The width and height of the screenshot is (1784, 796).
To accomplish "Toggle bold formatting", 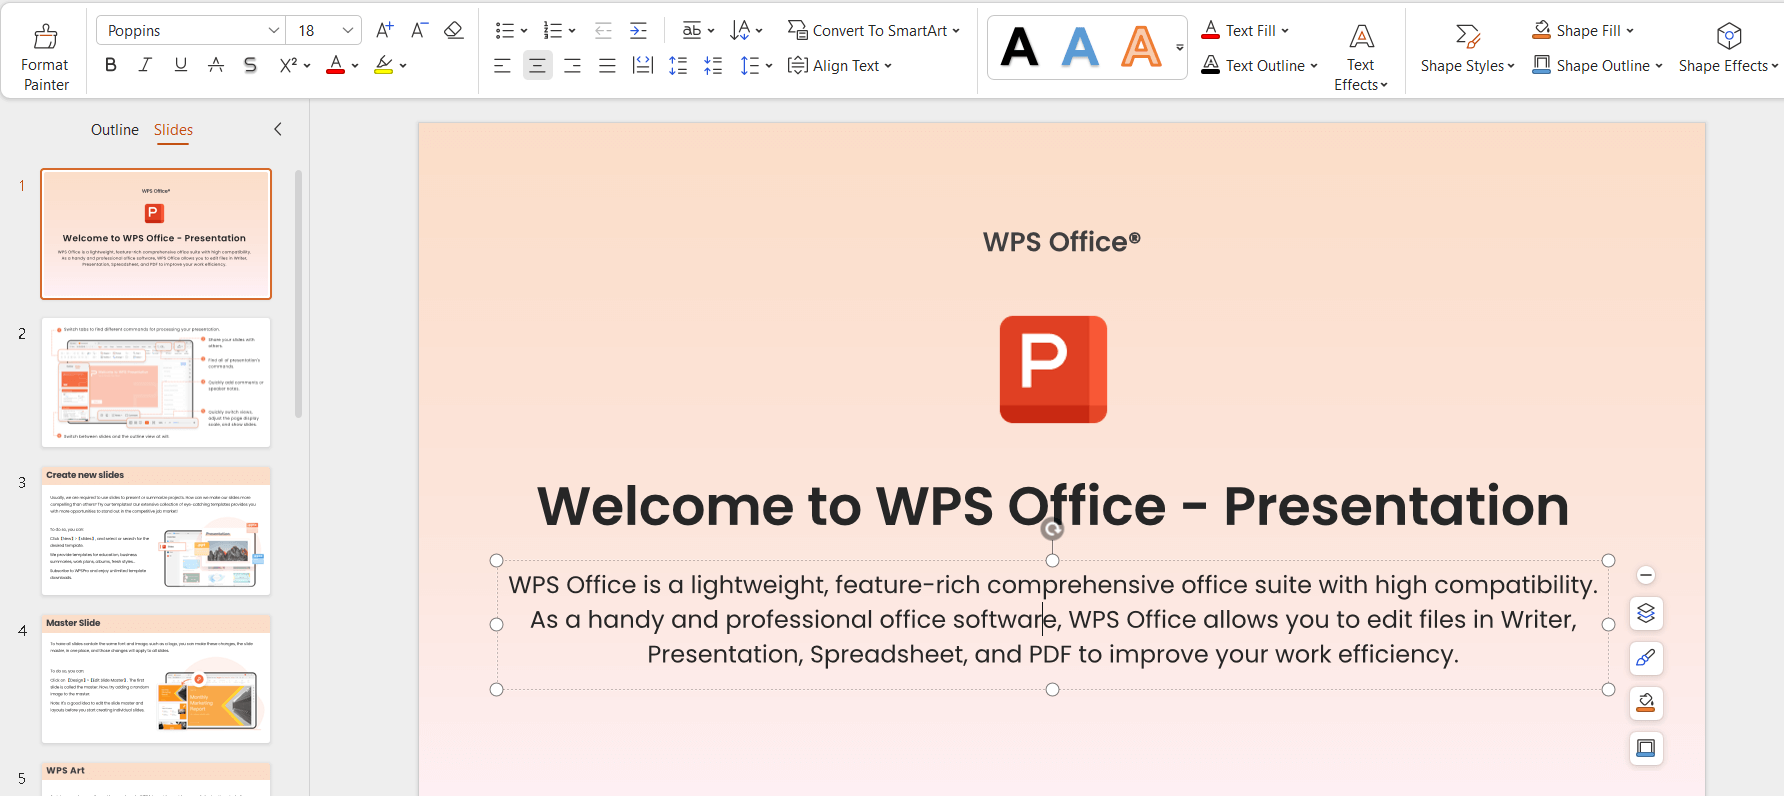I will coord(111,65).
